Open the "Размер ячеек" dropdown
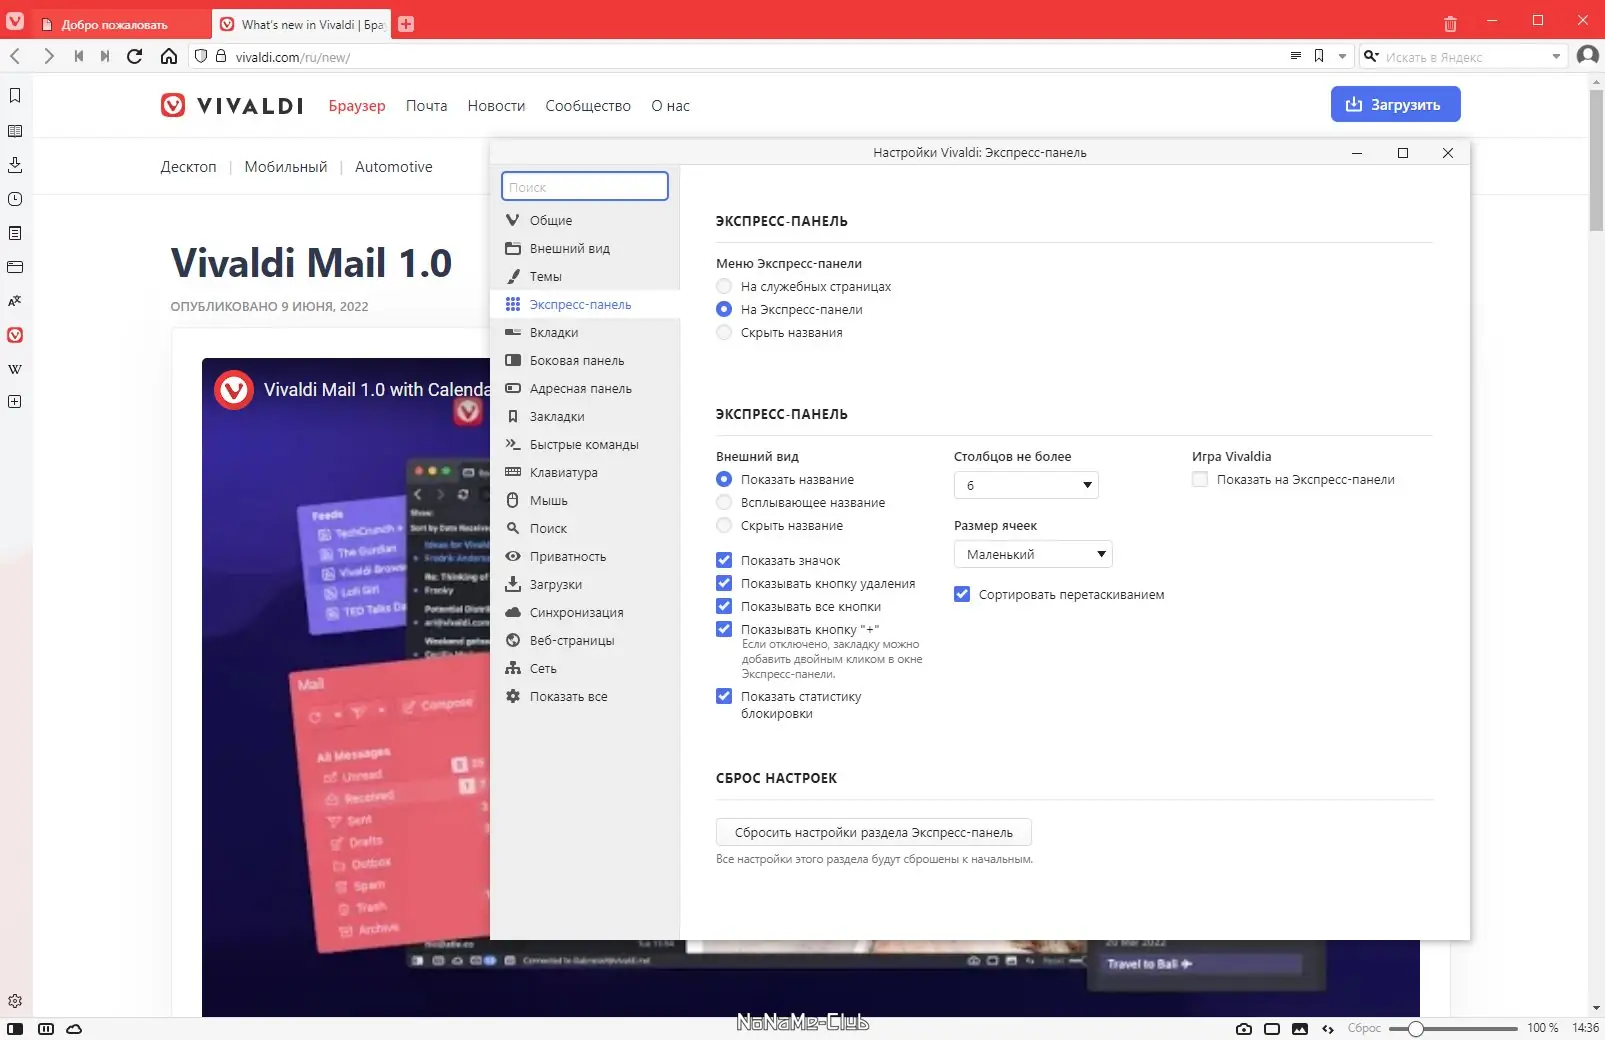The height and width of the screenshot is (1040, 1605). tap(1033, 554)
